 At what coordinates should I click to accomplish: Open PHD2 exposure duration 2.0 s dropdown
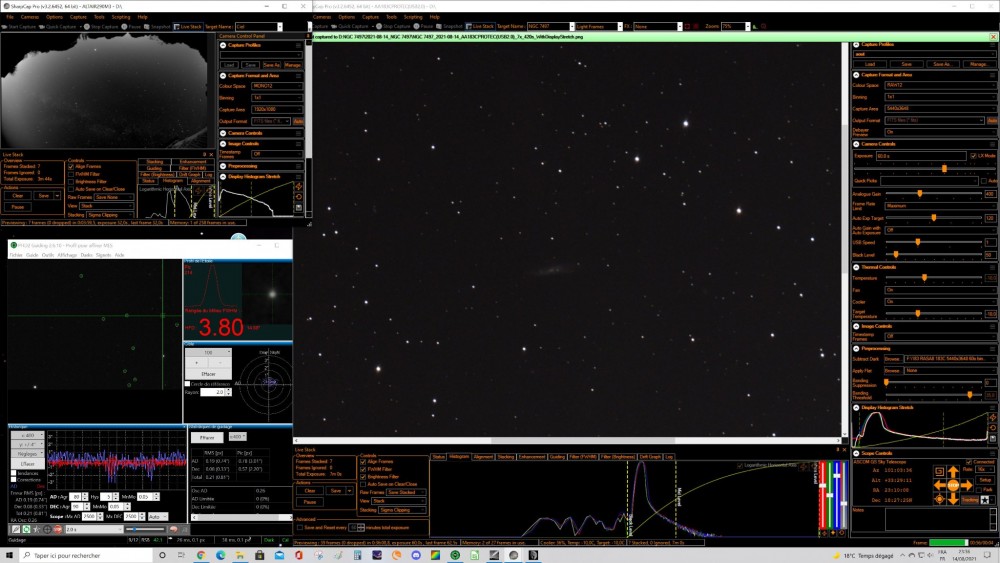92,529
